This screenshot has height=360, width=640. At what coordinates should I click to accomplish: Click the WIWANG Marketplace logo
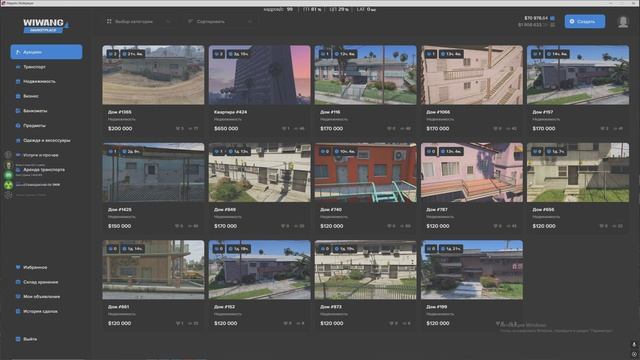(x=46, y=25)
